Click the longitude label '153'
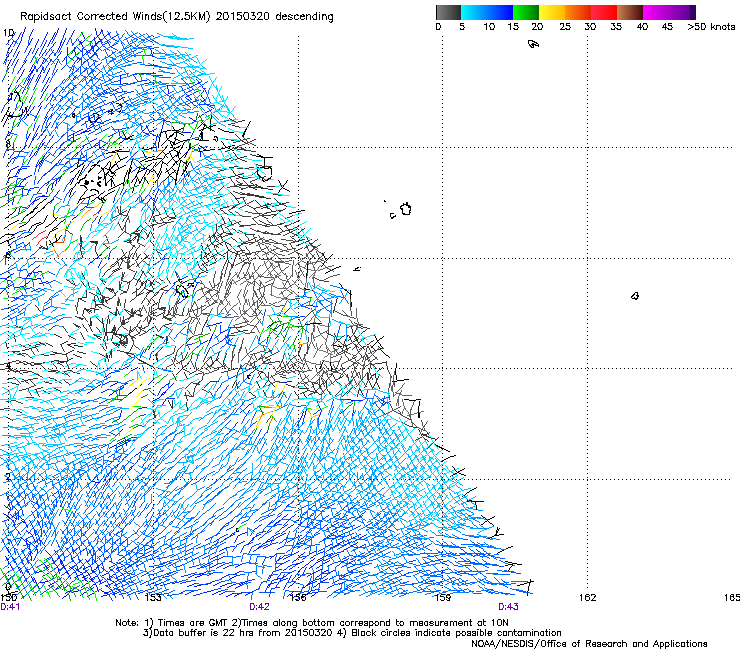The image size is (740, 650). [x=153, y=598]
